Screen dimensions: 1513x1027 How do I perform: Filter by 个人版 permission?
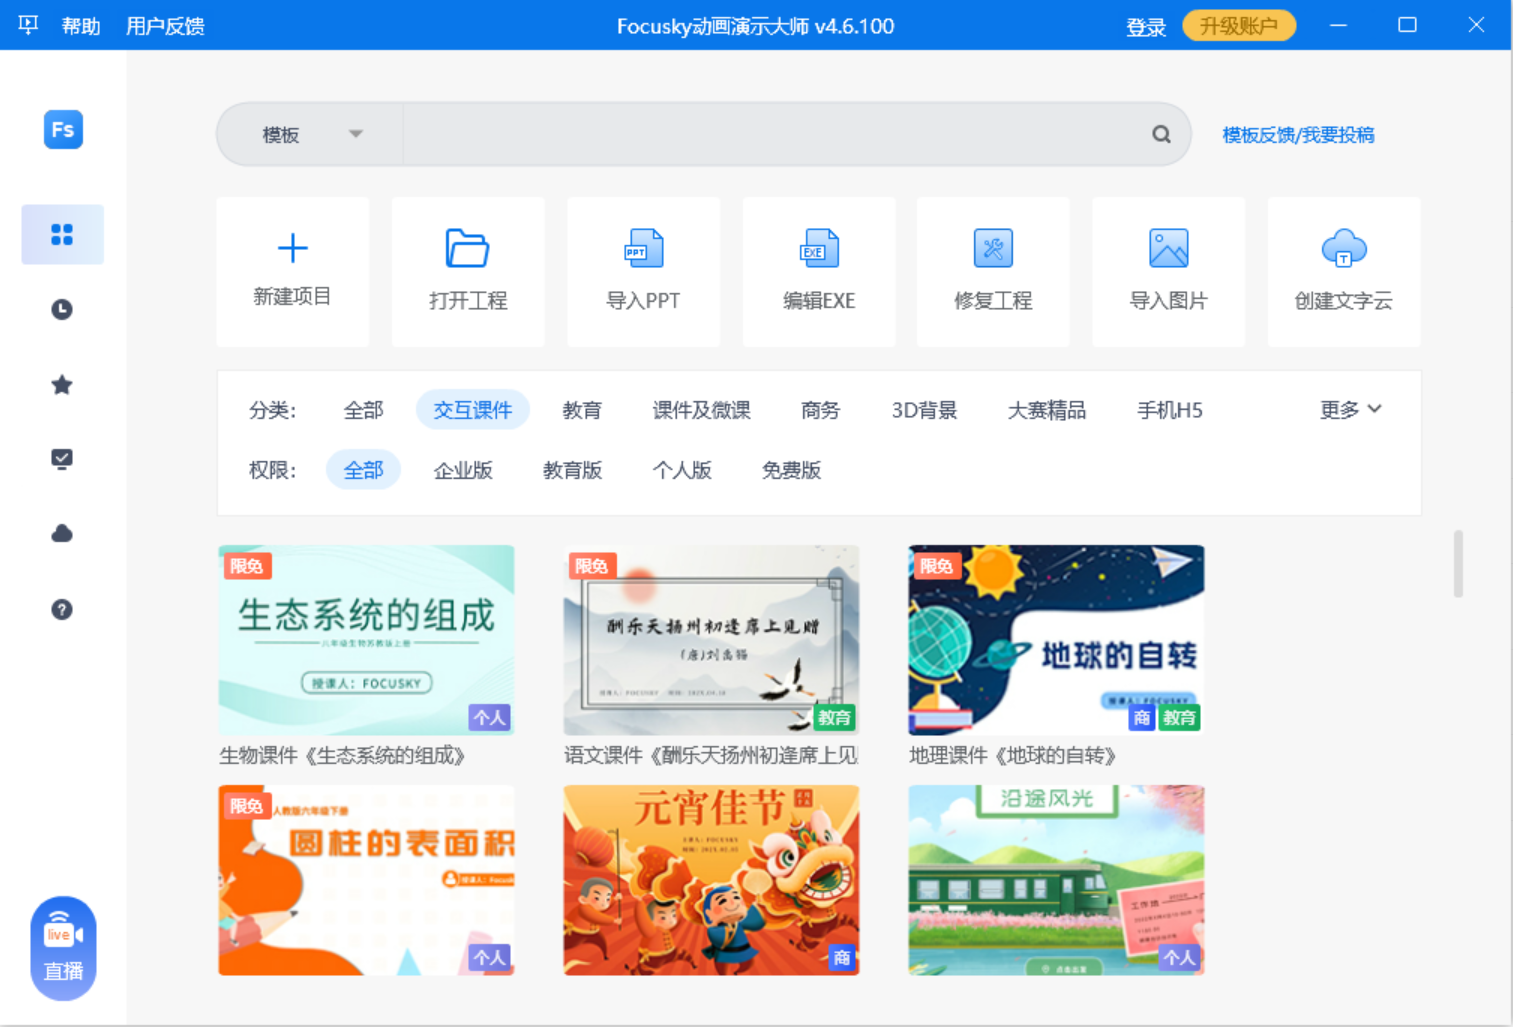click(682, 470)
